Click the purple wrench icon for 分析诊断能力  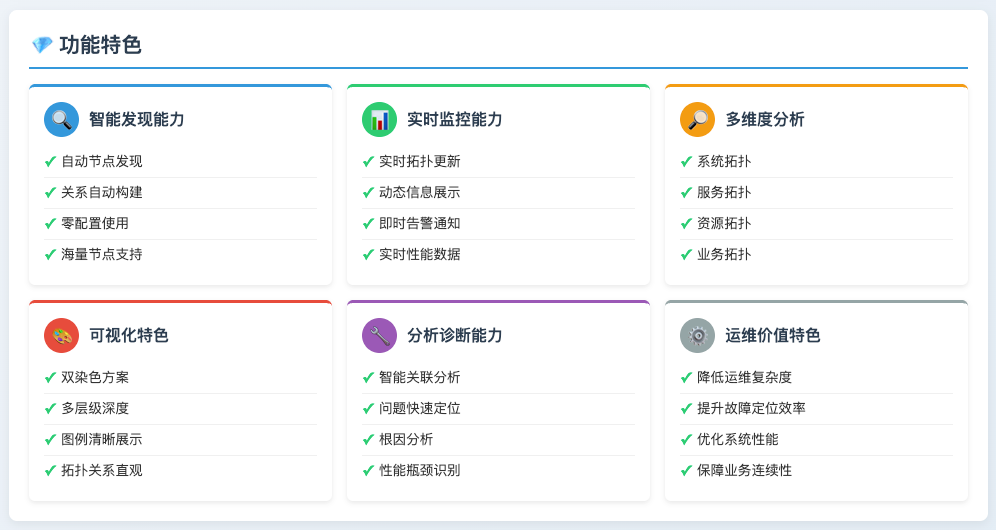[379, 336]
